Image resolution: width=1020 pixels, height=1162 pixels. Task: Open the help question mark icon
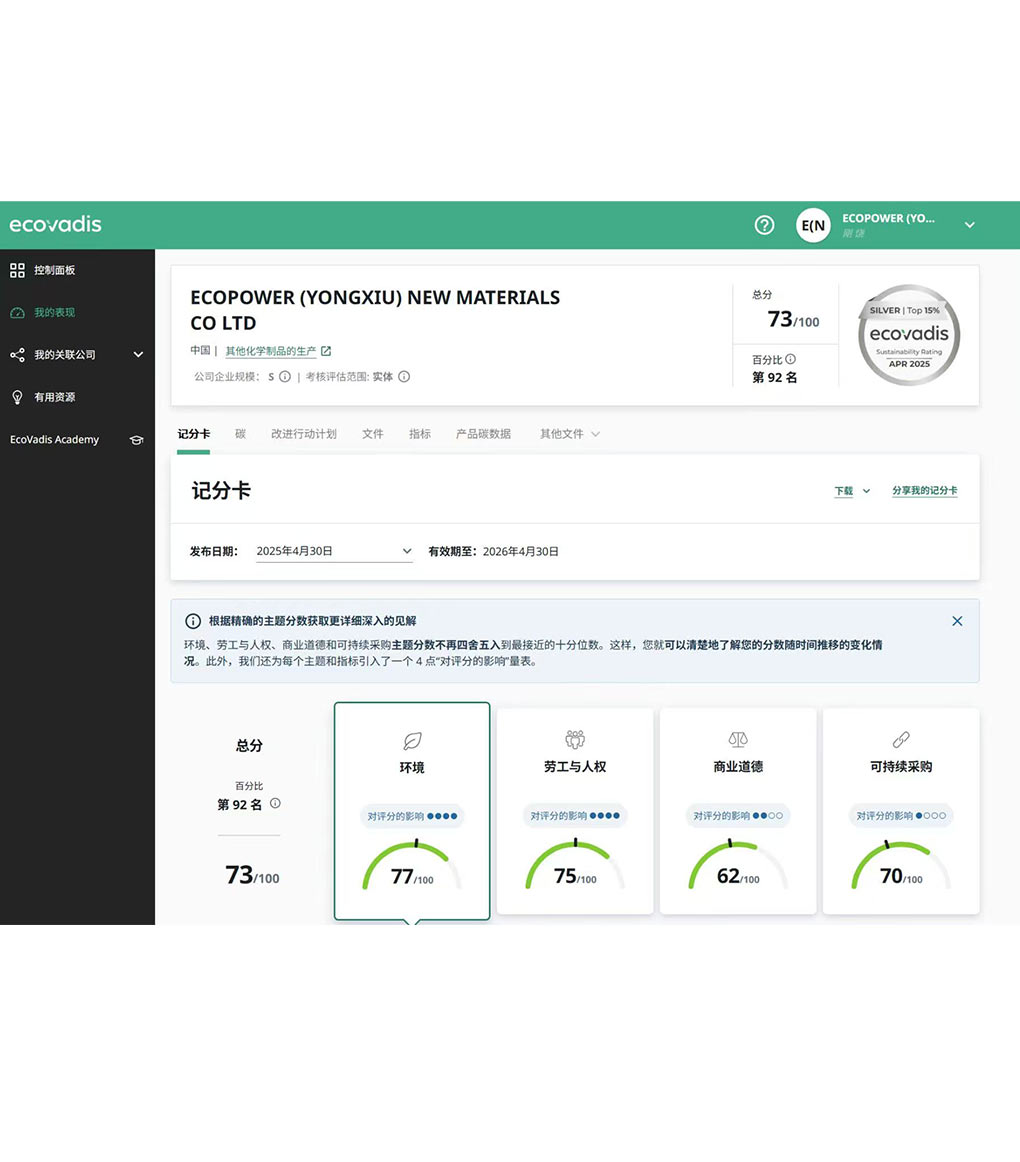(764, 225)
